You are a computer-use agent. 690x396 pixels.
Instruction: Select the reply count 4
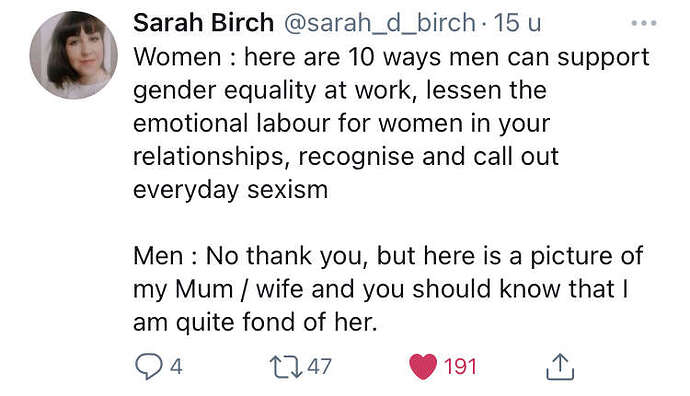coord(176,367)
